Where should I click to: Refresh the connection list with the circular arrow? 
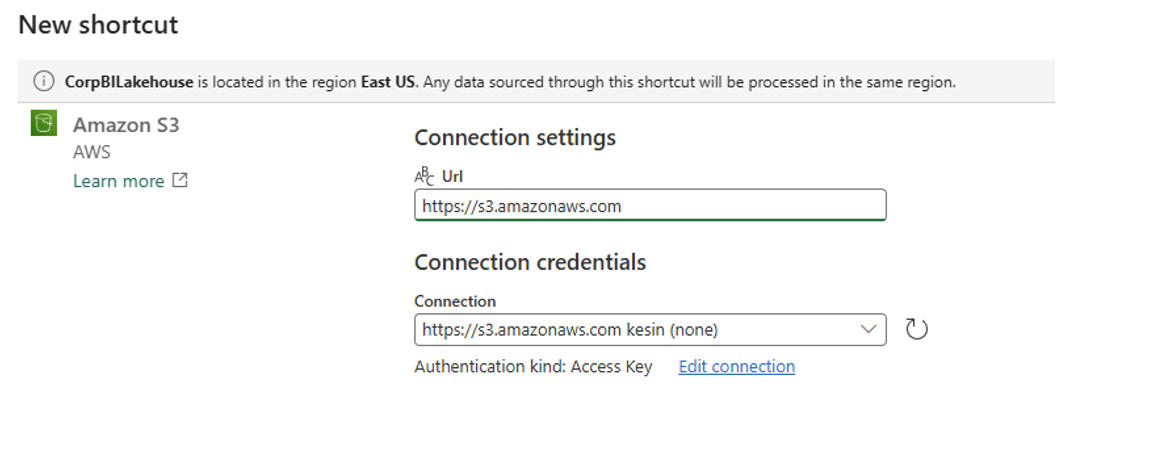coord(916,329)
